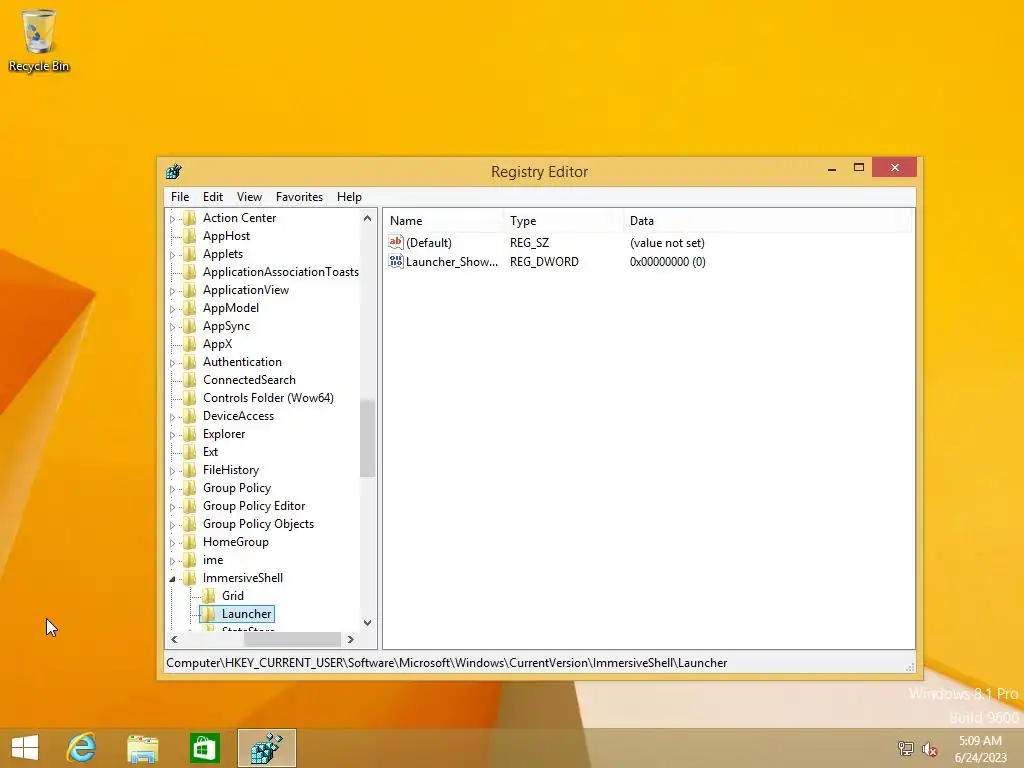This screenshot has height=768, width=1024.
Task: Maximize the Registry Editor window
Action: [859, 167]
